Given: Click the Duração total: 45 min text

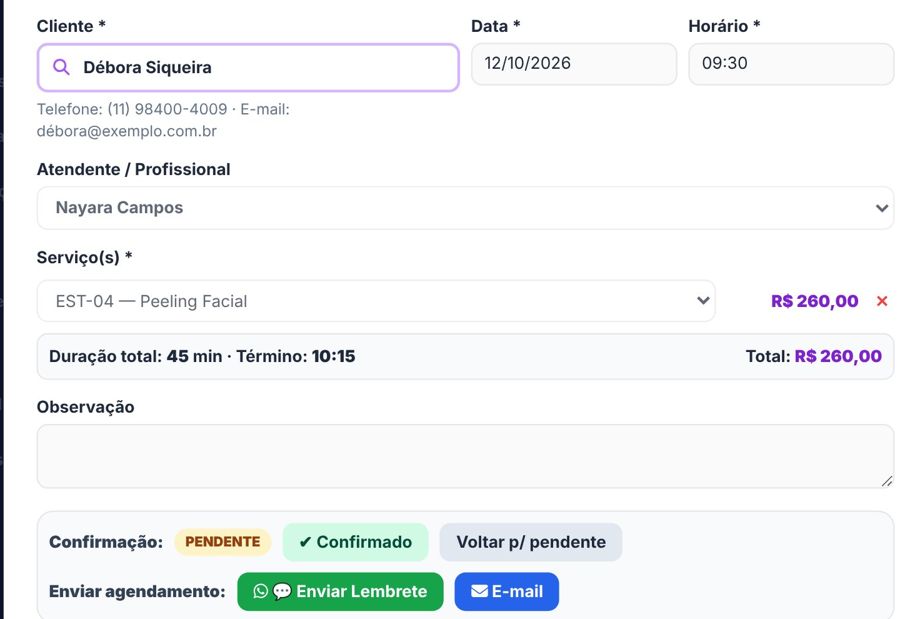Looking at the screenshot, I should (x=135, y=356).
